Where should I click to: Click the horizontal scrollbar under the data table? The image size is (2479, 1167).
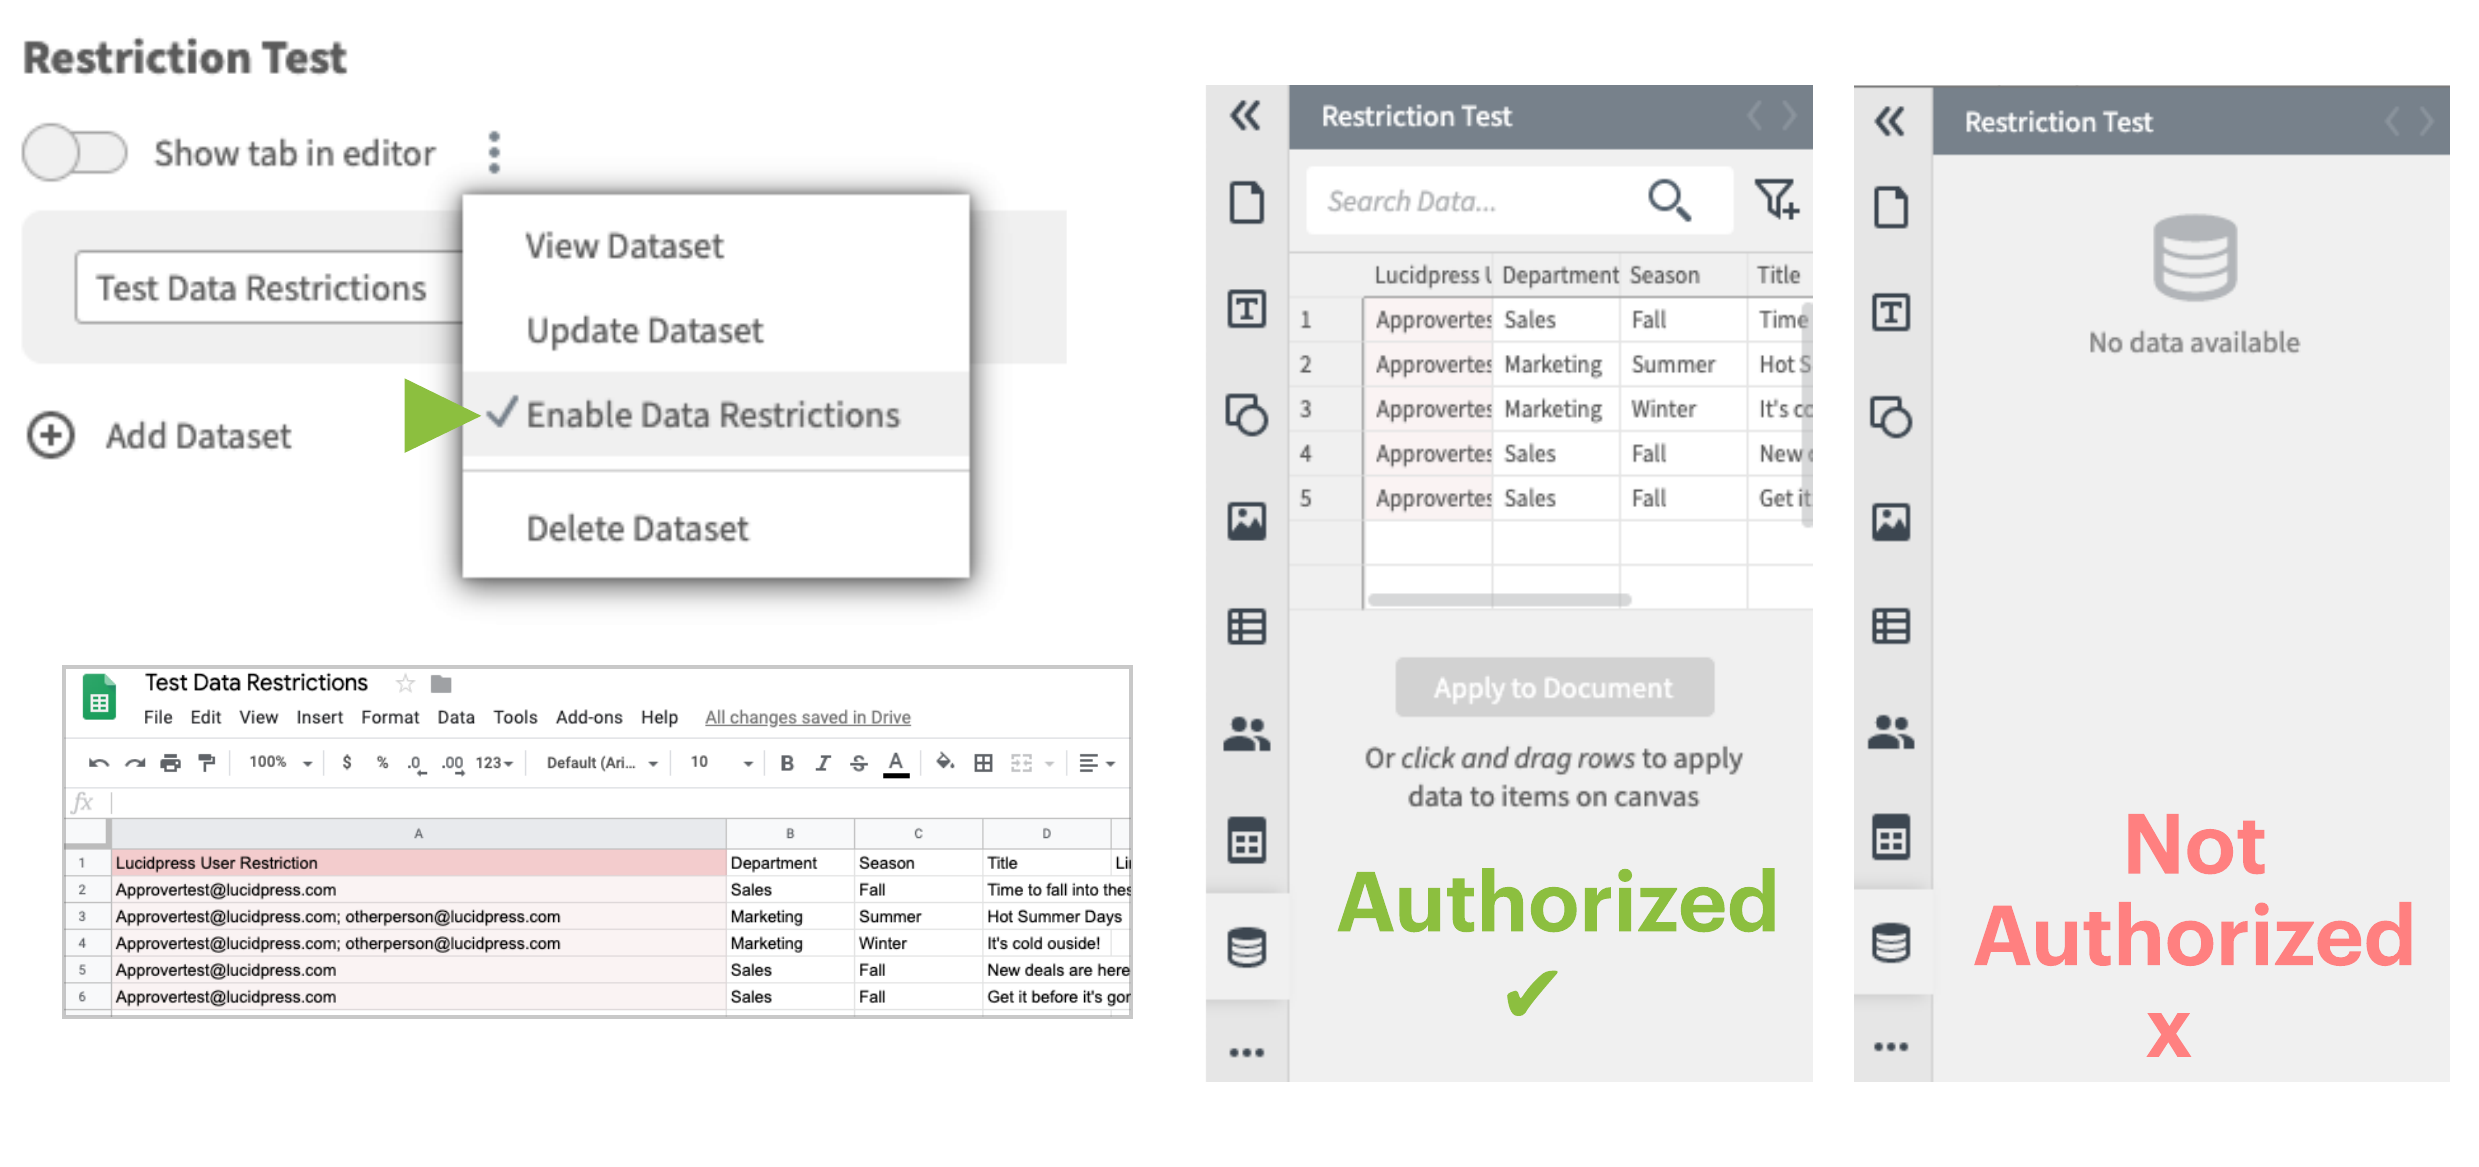tap(1499, 600)
